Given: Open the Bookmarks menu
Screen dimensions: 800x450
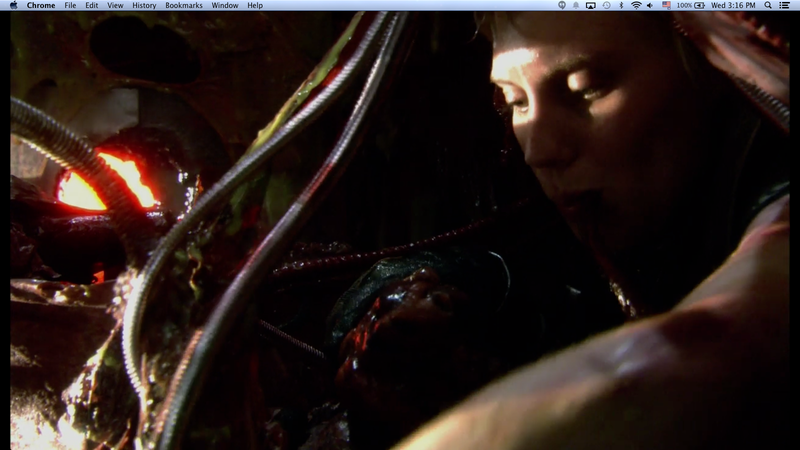Looking at the screenshot, I should pyautogui.click(x=184, y=5).
